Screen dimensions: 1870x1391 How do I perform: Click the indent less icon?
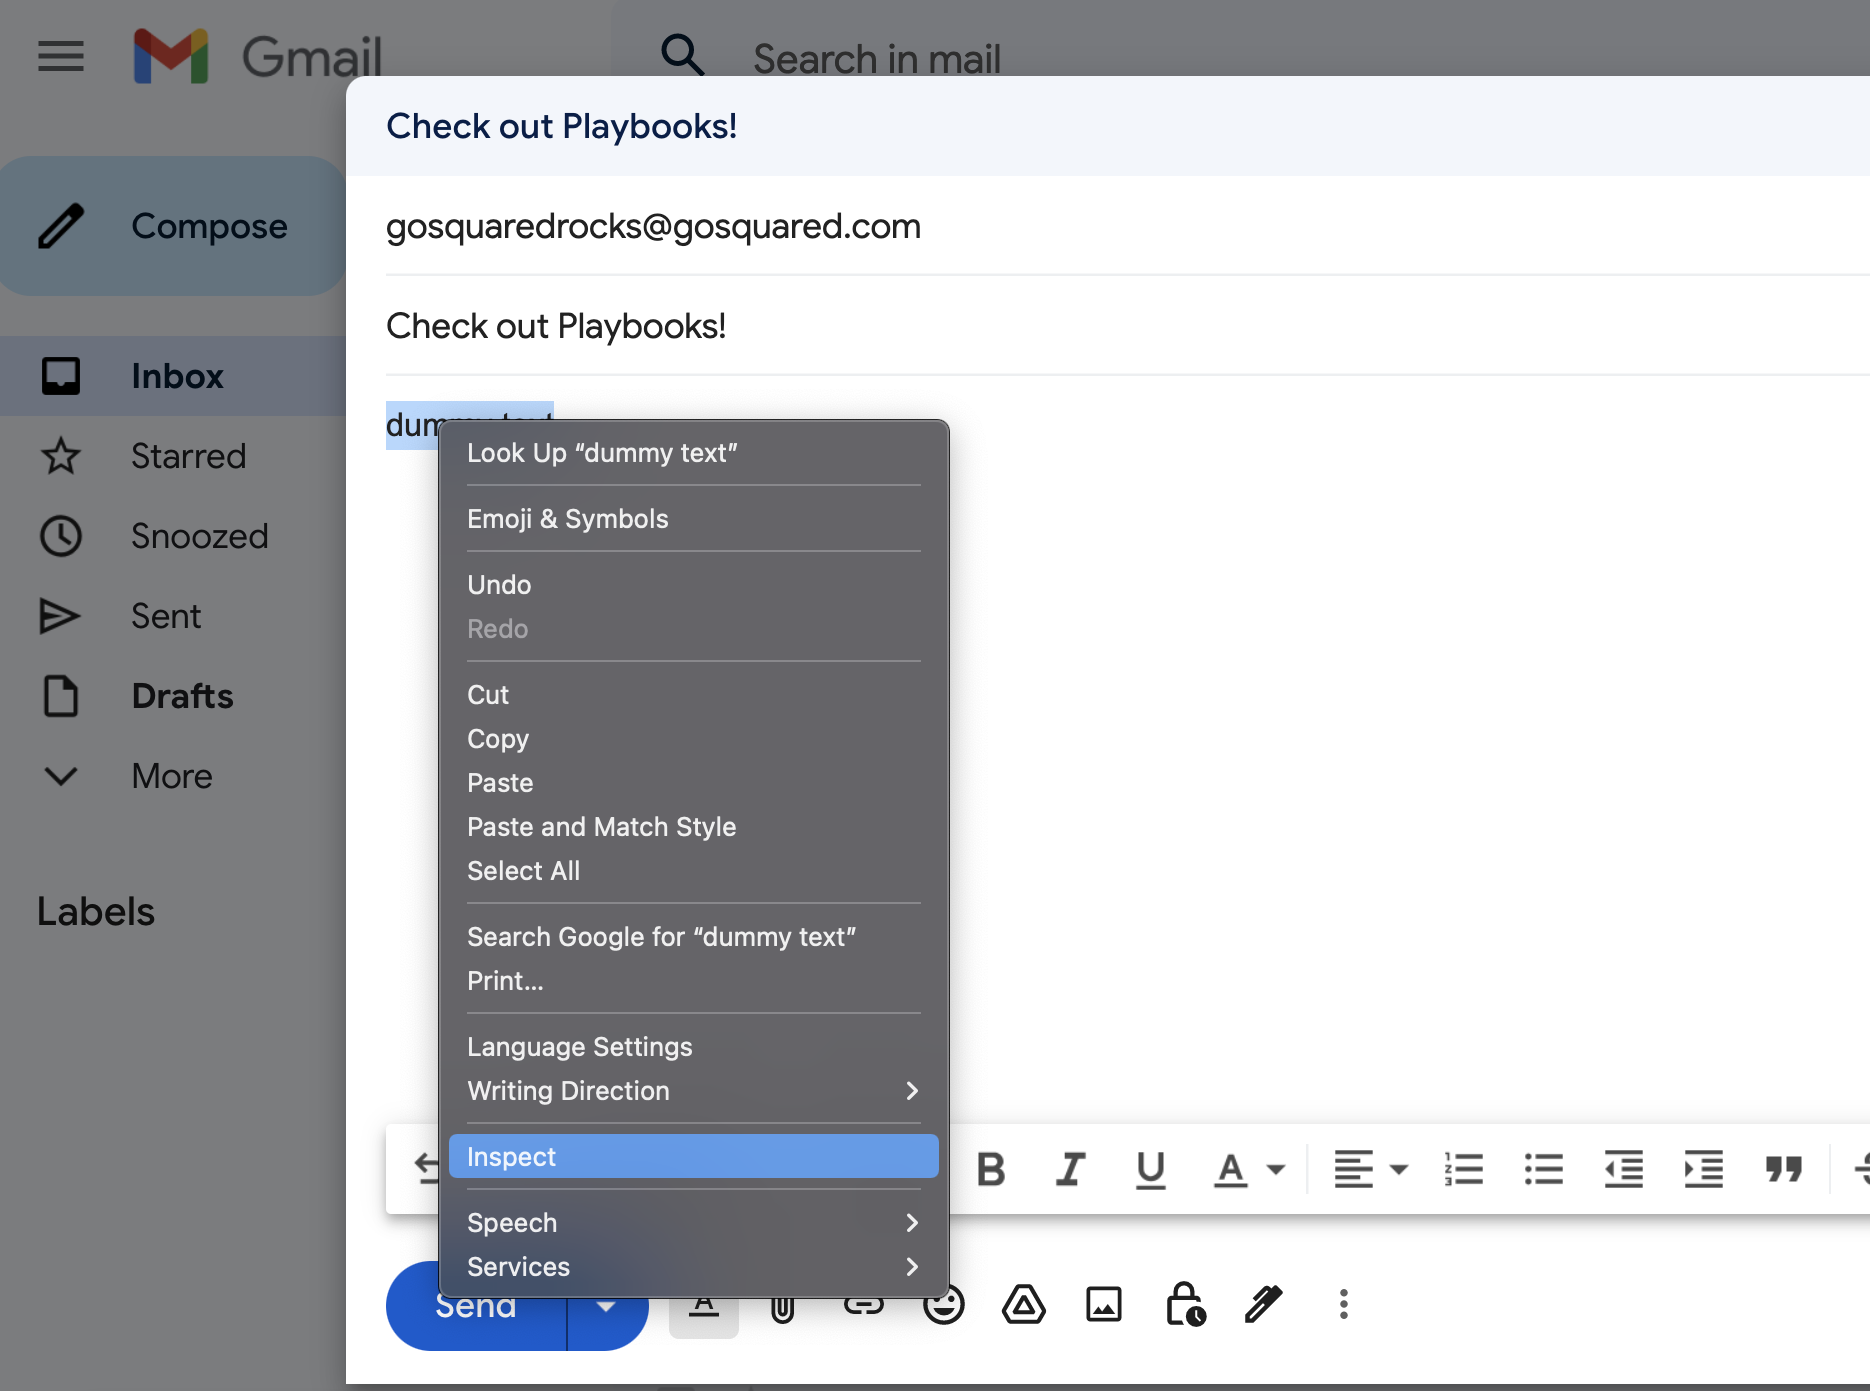(x=1624, y=1169)
